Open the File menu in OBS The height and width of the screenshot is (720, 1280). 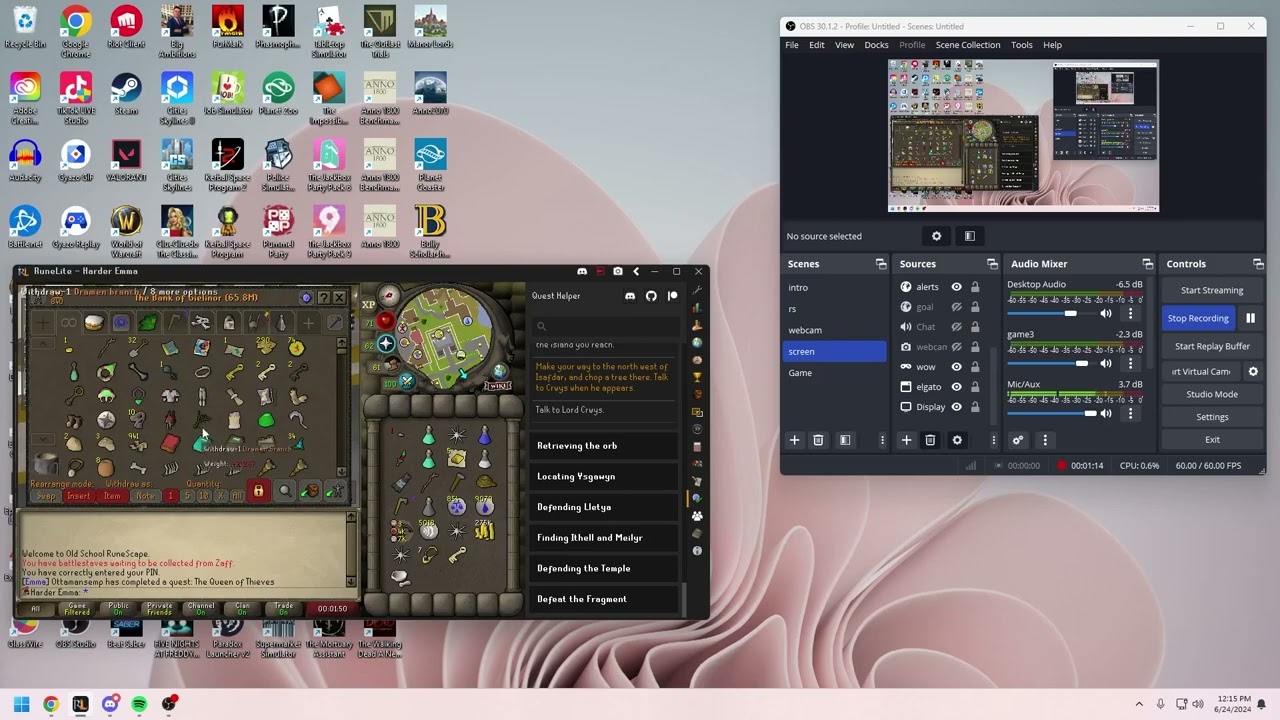click(x=792, y=45)
